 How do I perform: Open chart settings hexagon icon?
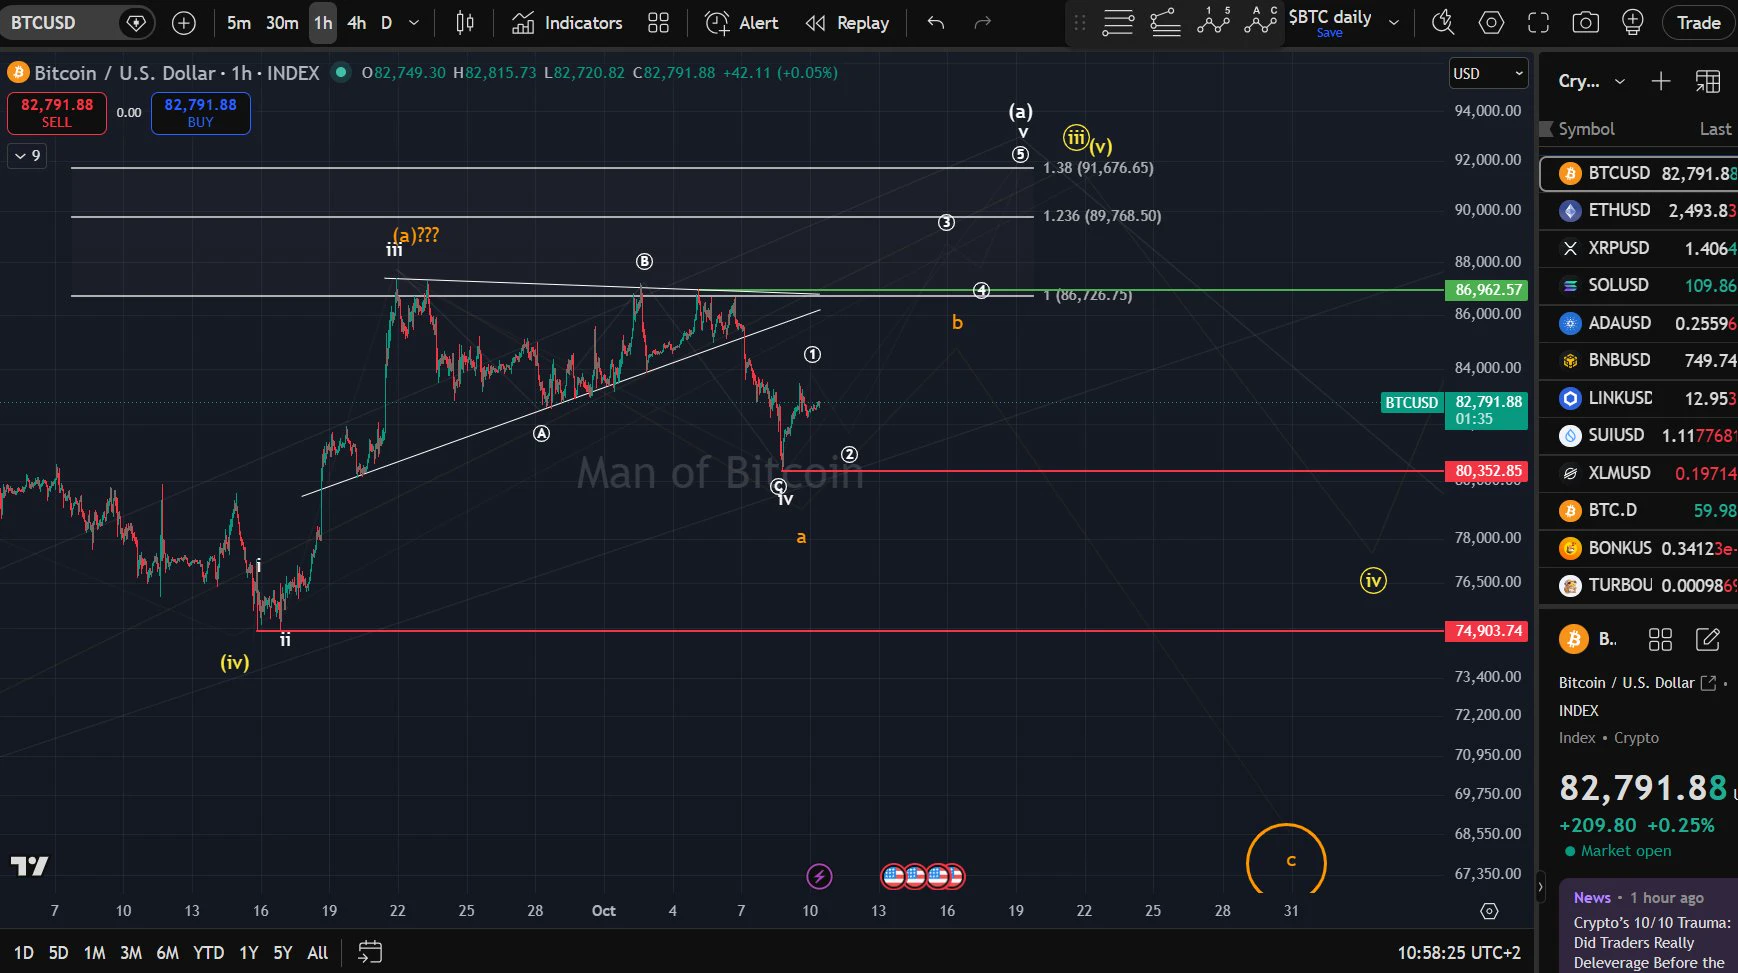(1491, 22)
